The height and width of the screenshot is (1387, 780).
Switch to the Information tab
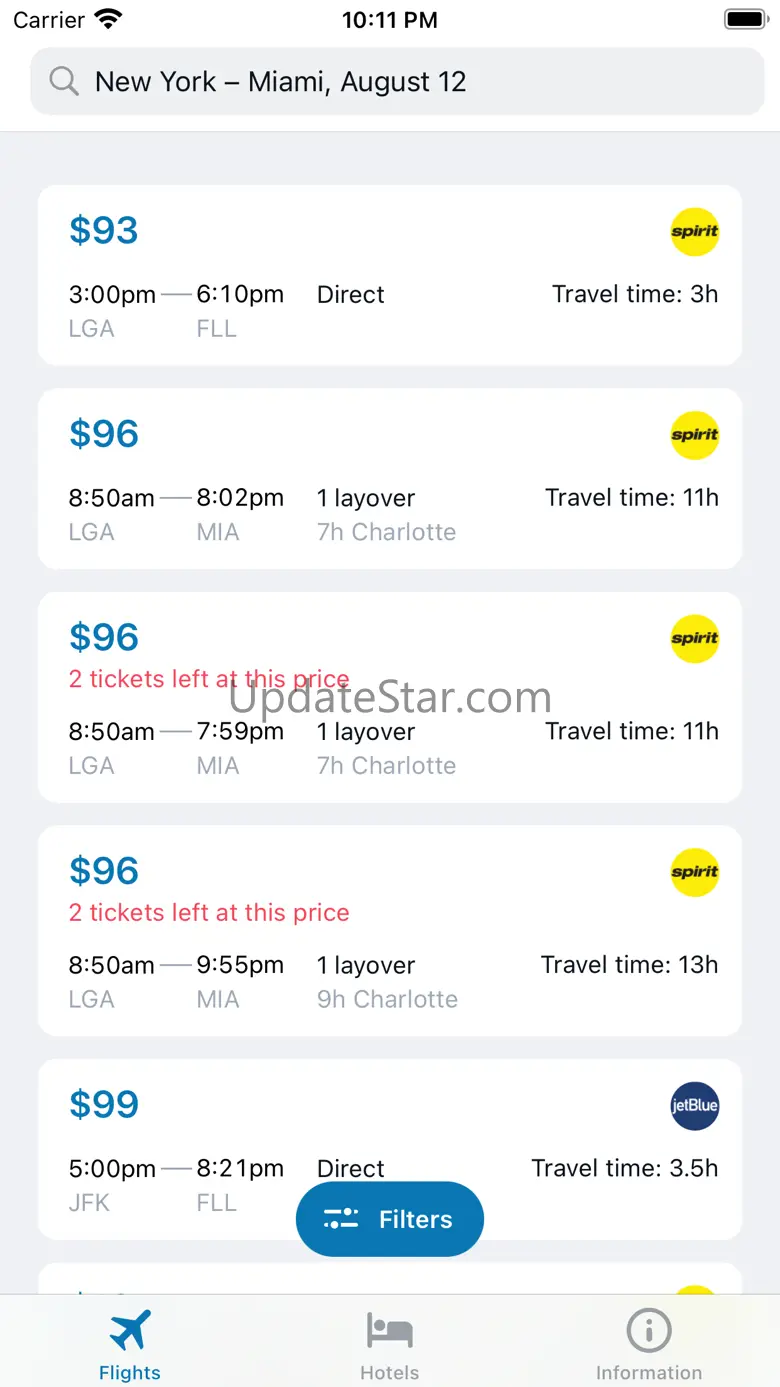pyautogui.click(x=648, y=1345)
